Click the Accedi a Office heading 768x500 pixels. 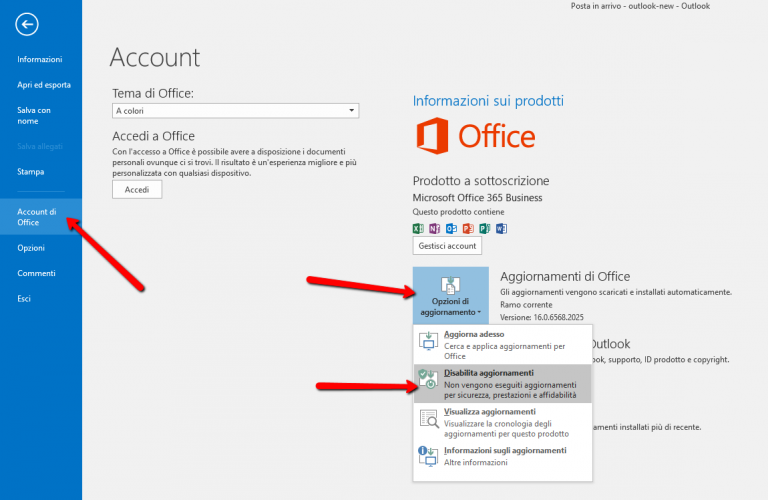pos(153,136)
